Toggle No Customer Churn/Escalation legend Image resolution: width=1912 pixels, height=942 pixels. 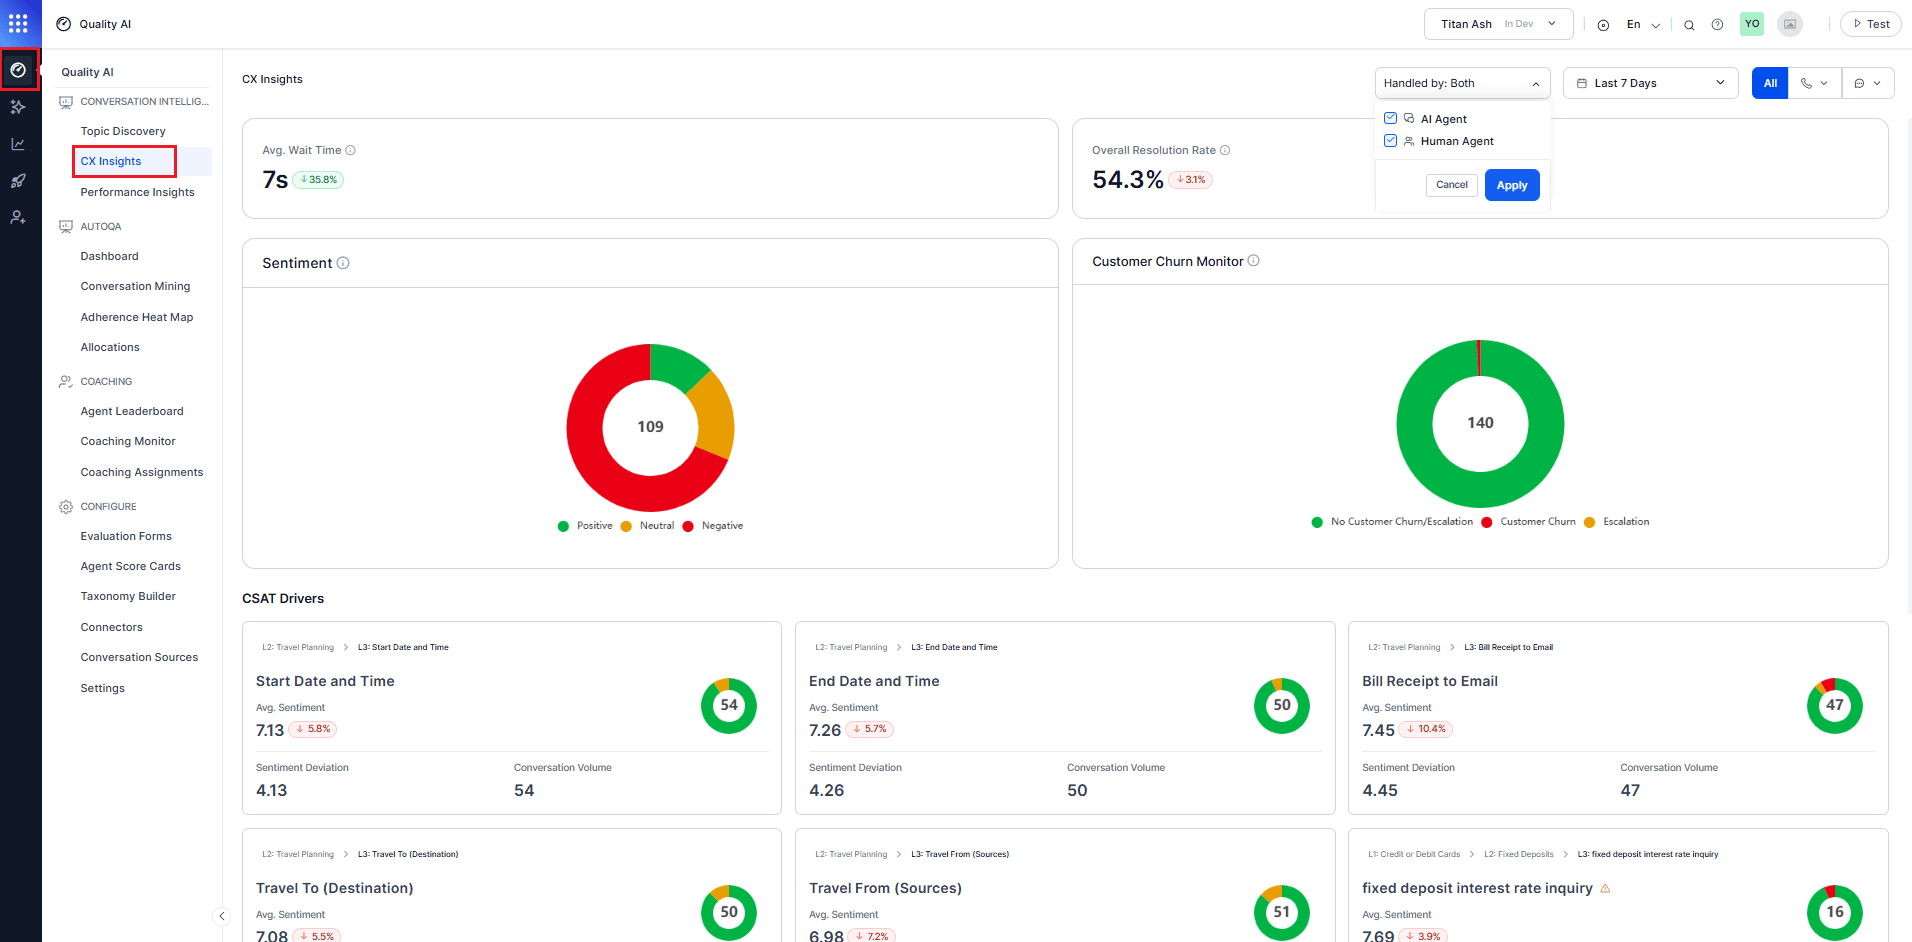pyautogui.click(x=1392, y=522)
